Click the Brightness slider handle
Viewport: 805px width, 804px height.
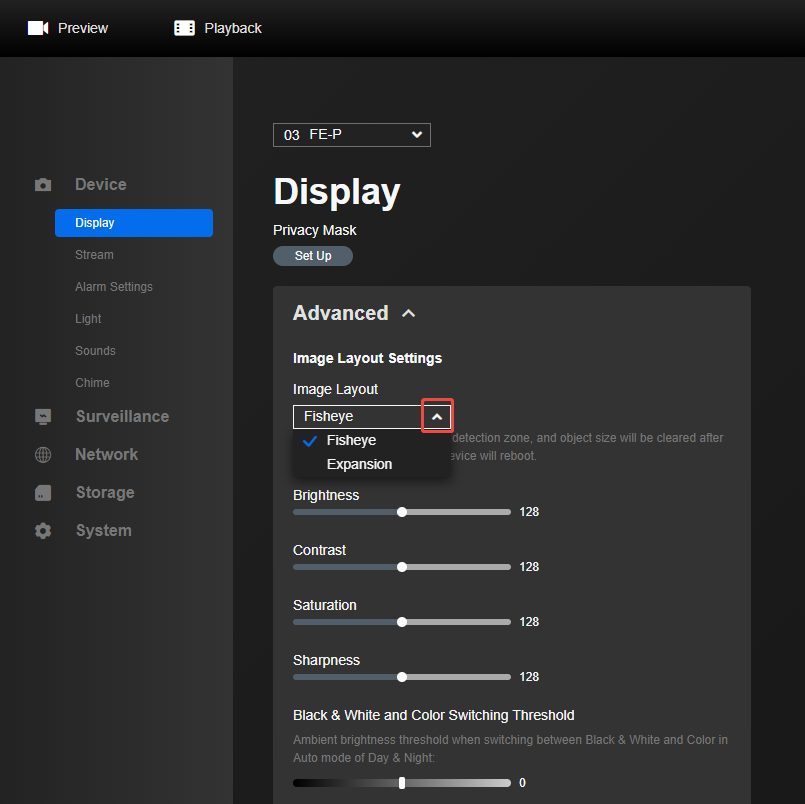pyautogui.click(x=402, y=512)
